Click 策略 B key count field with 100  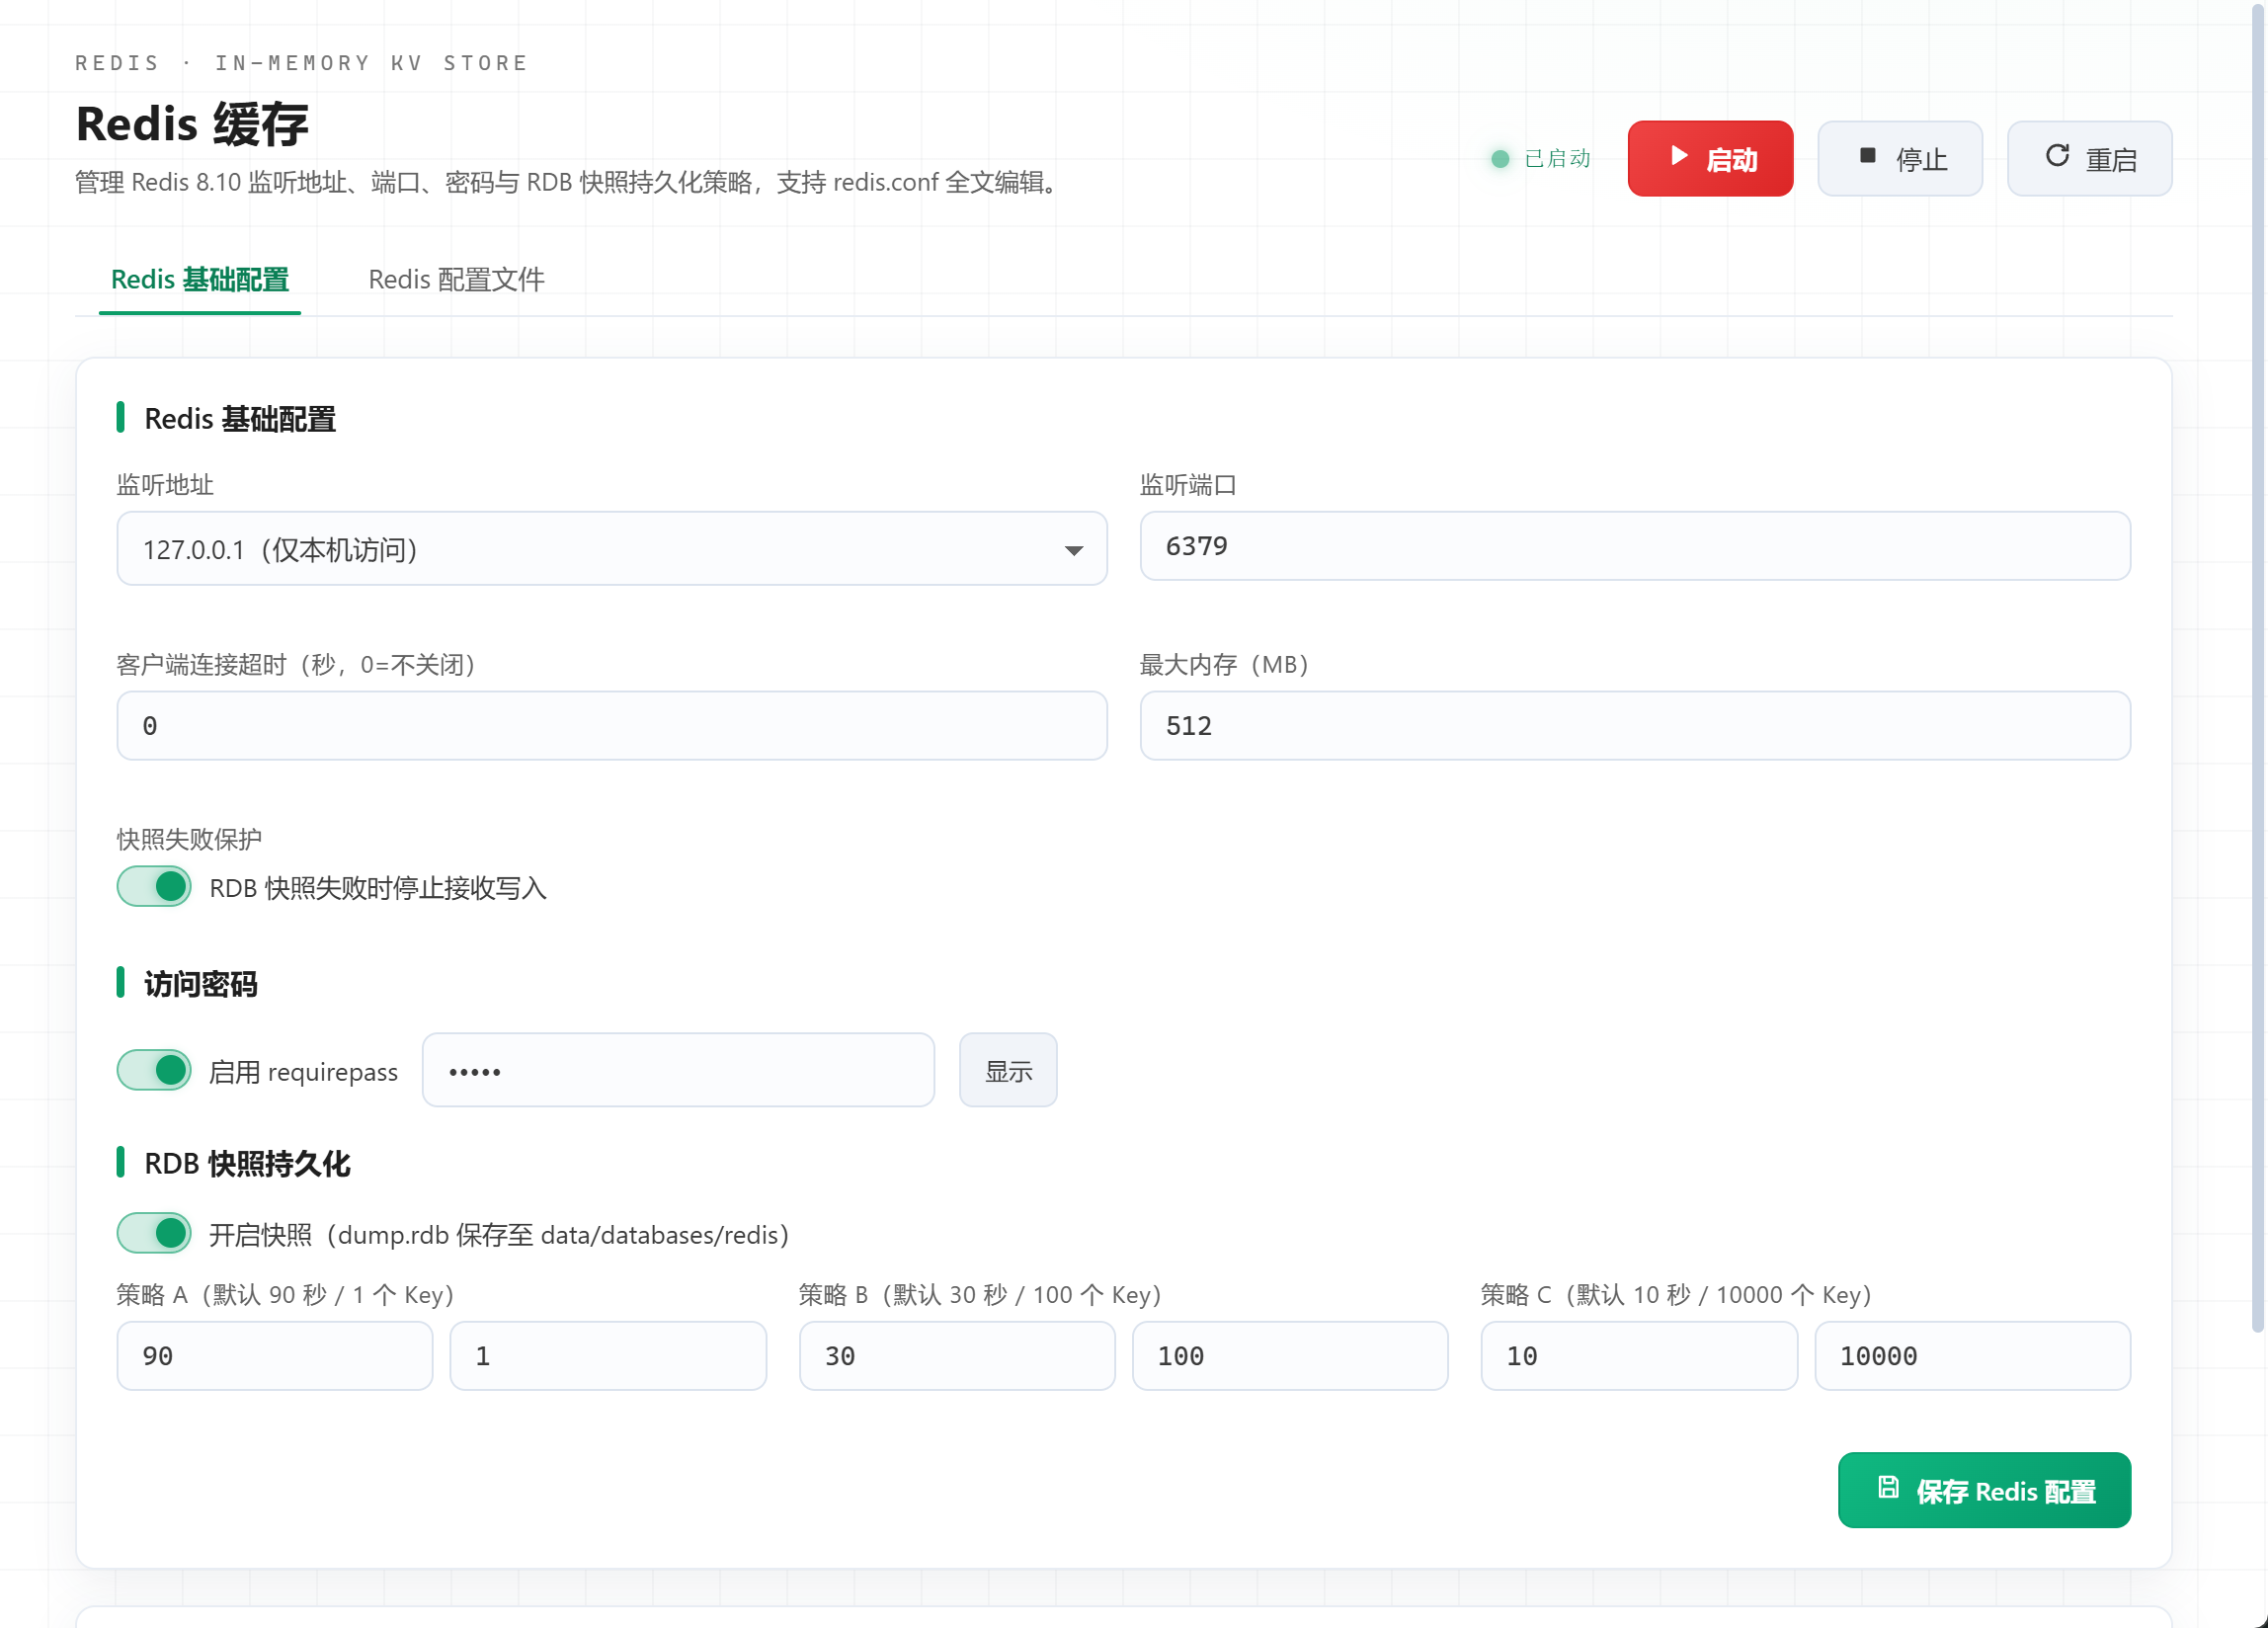click(x=1290, y=1357)
